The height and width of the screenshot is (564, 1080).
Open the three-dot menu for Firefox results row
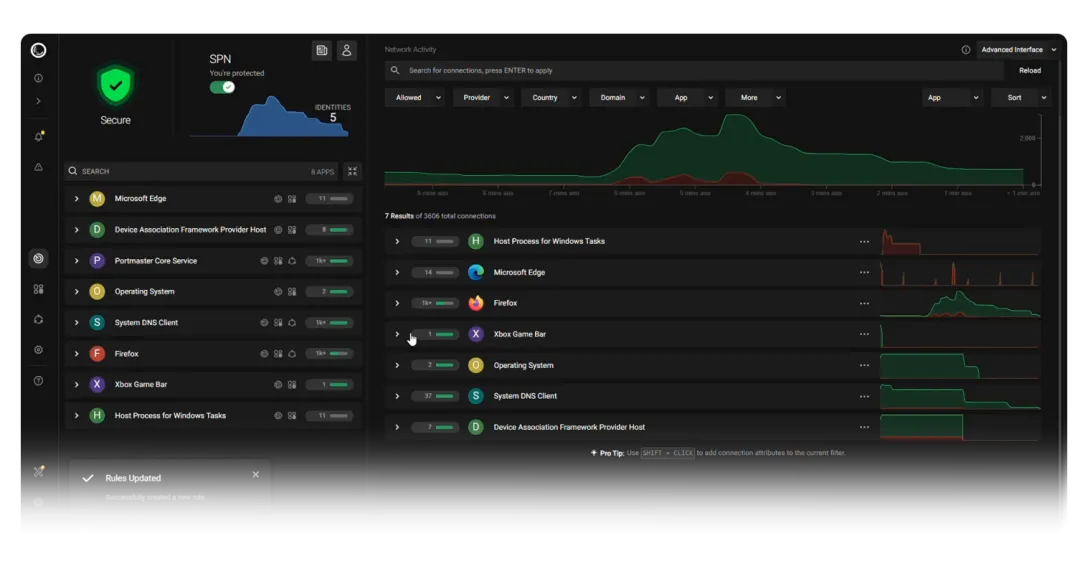coord(864,304)
